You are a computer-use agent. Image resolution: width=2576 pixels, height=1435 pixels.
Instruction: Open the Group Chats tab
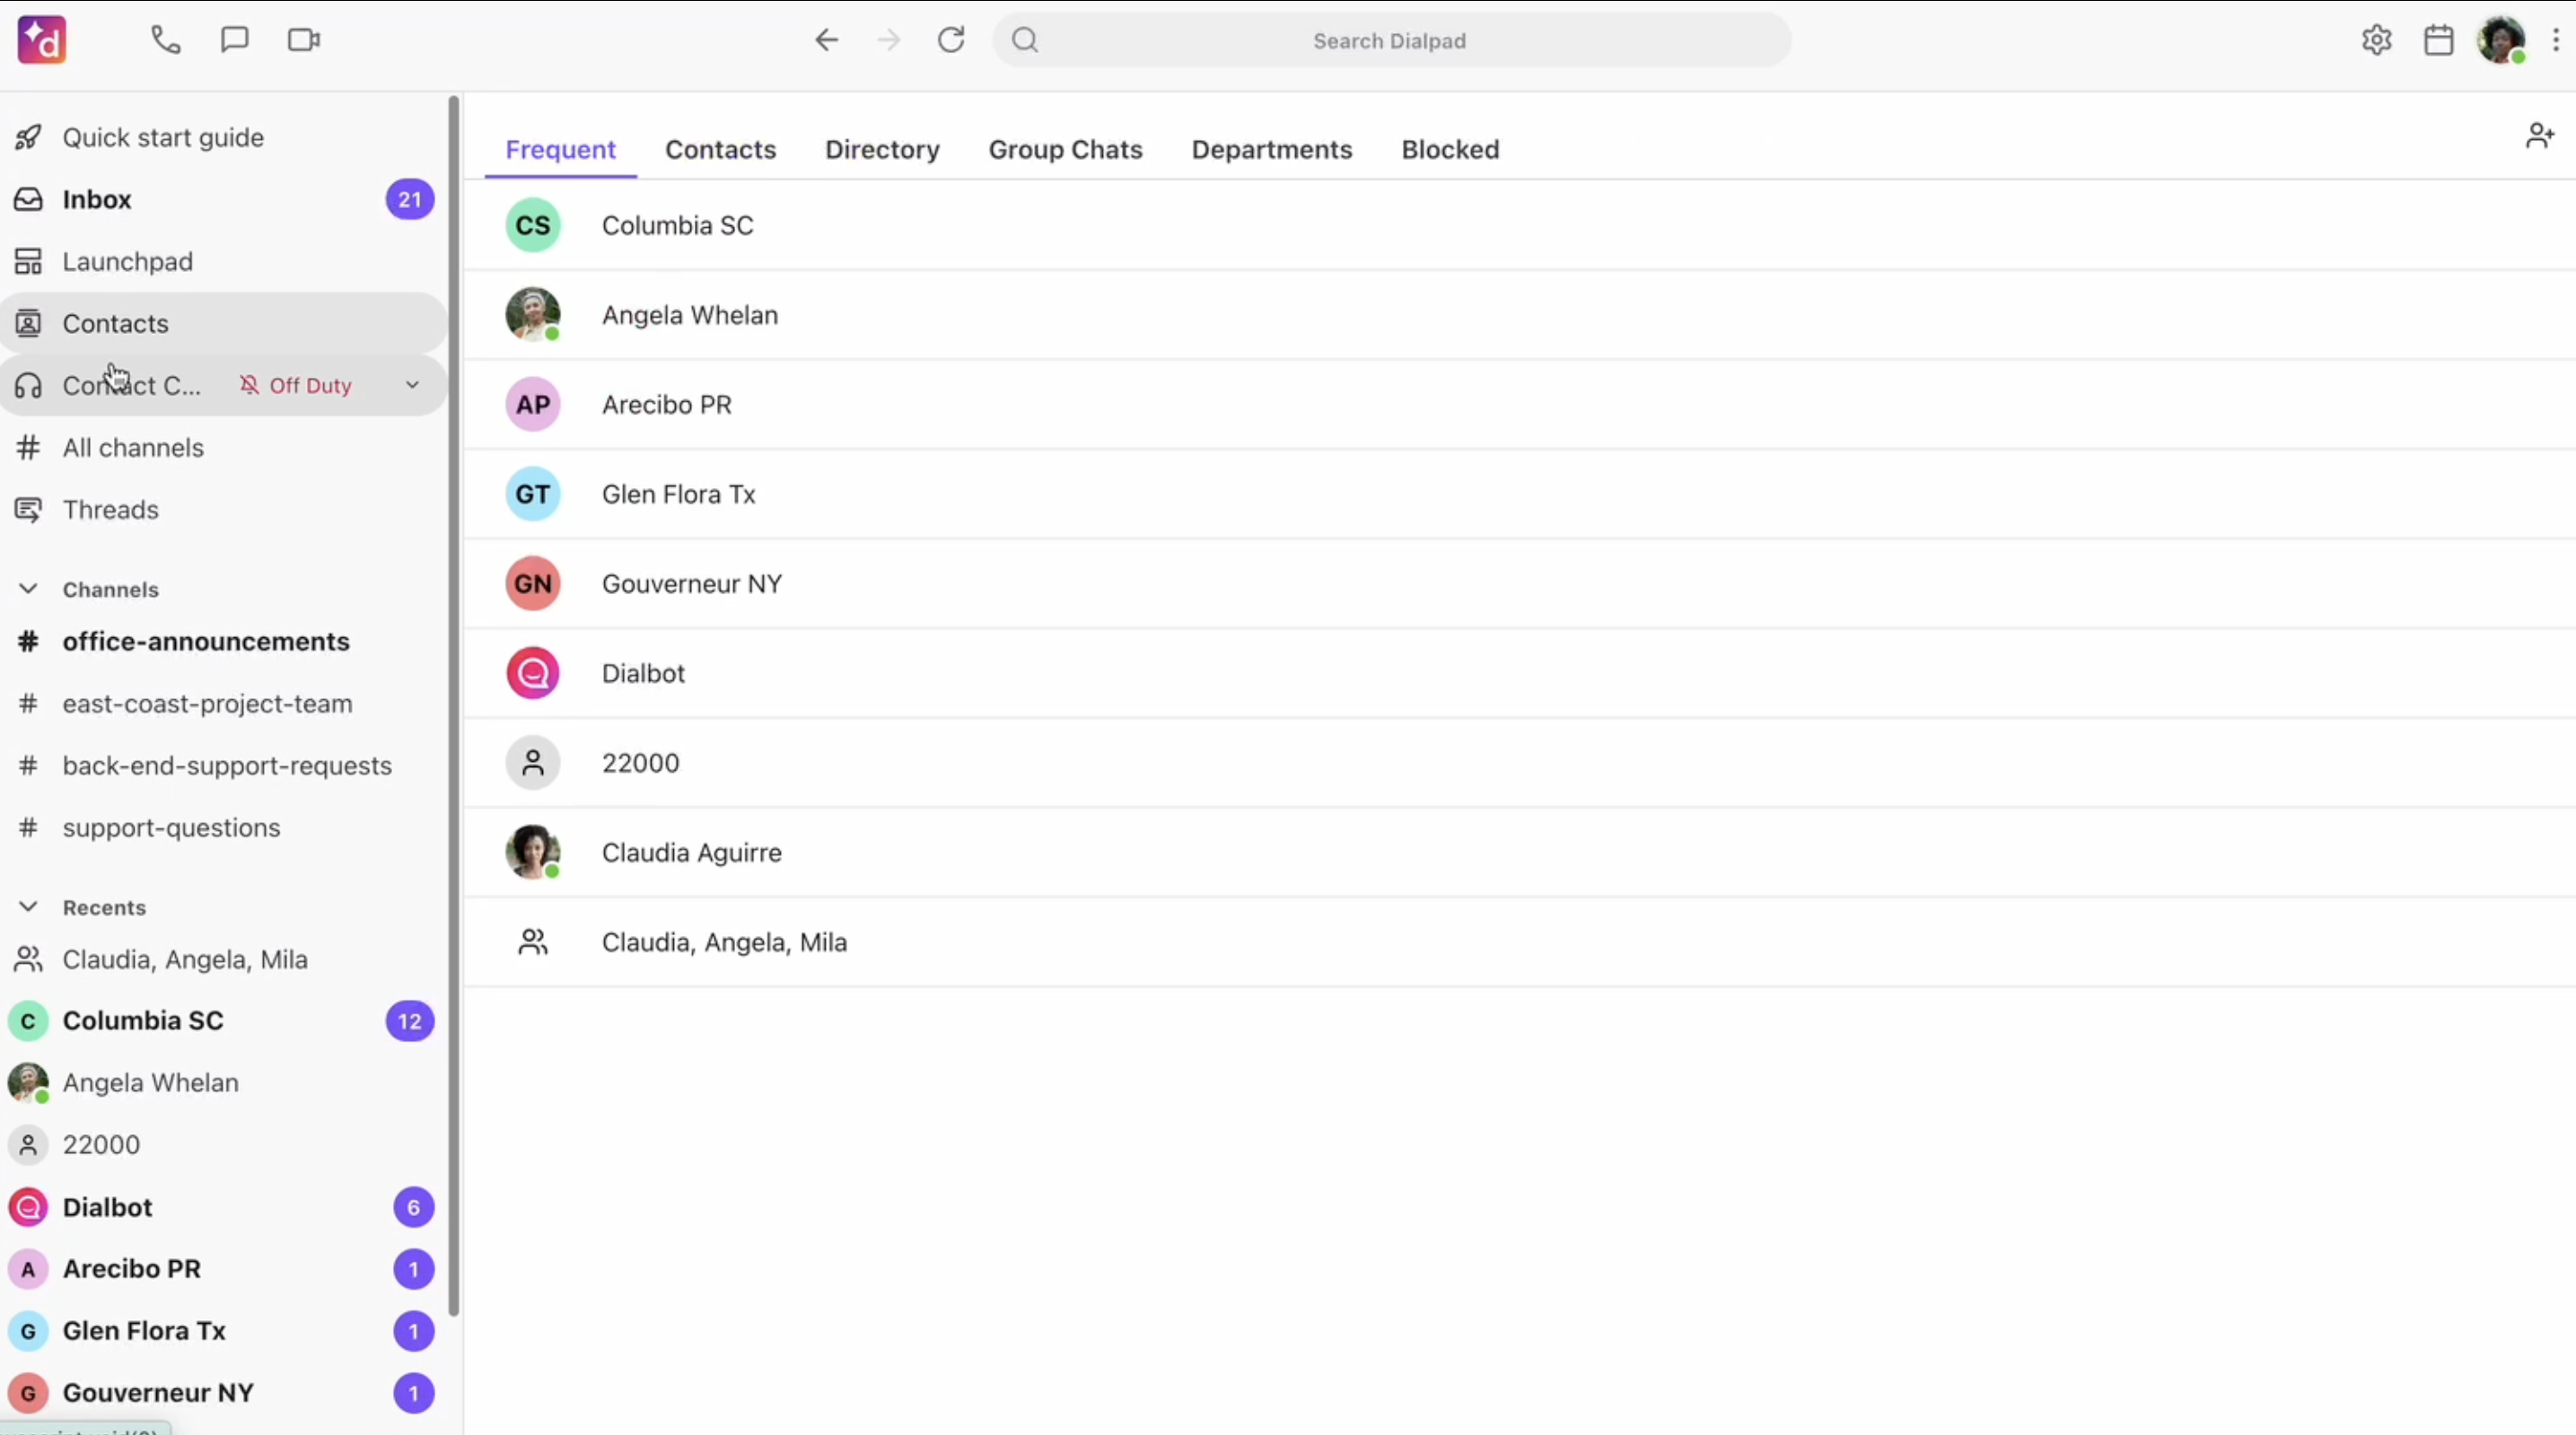[x=1065, y=149]
